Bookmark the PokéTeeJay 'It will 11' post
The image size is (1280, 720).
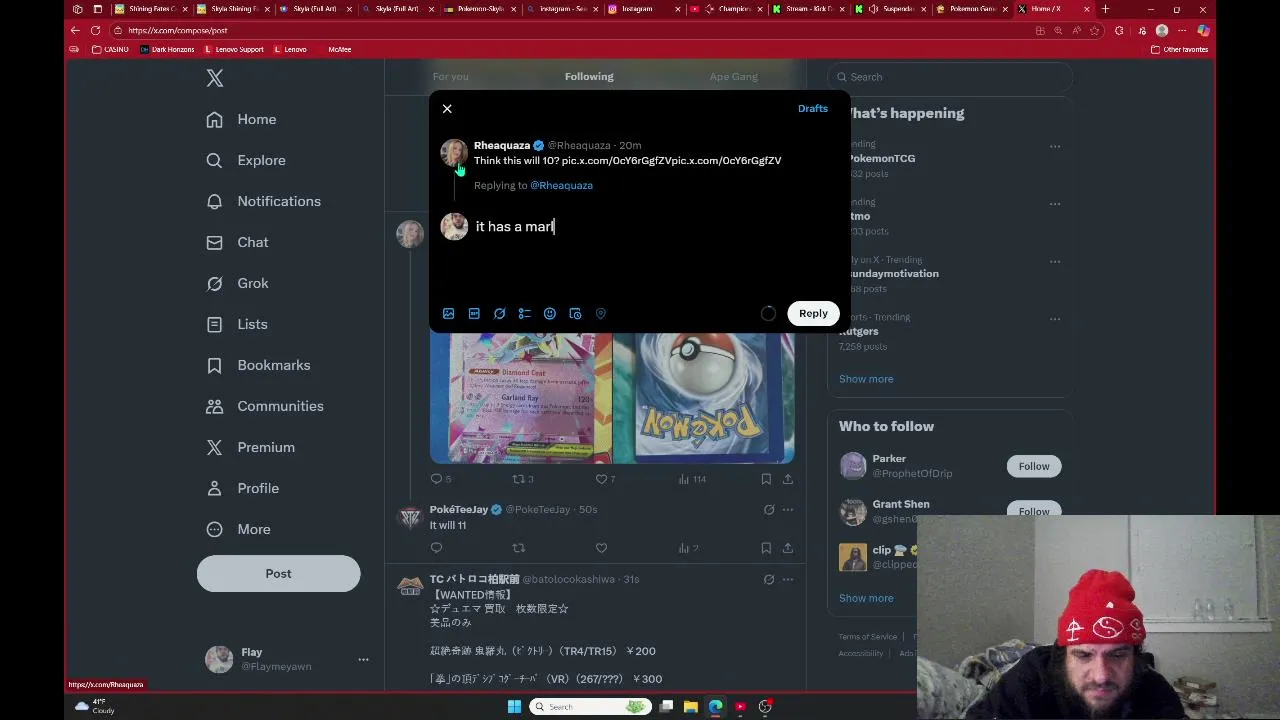click(x=766, y=548)
